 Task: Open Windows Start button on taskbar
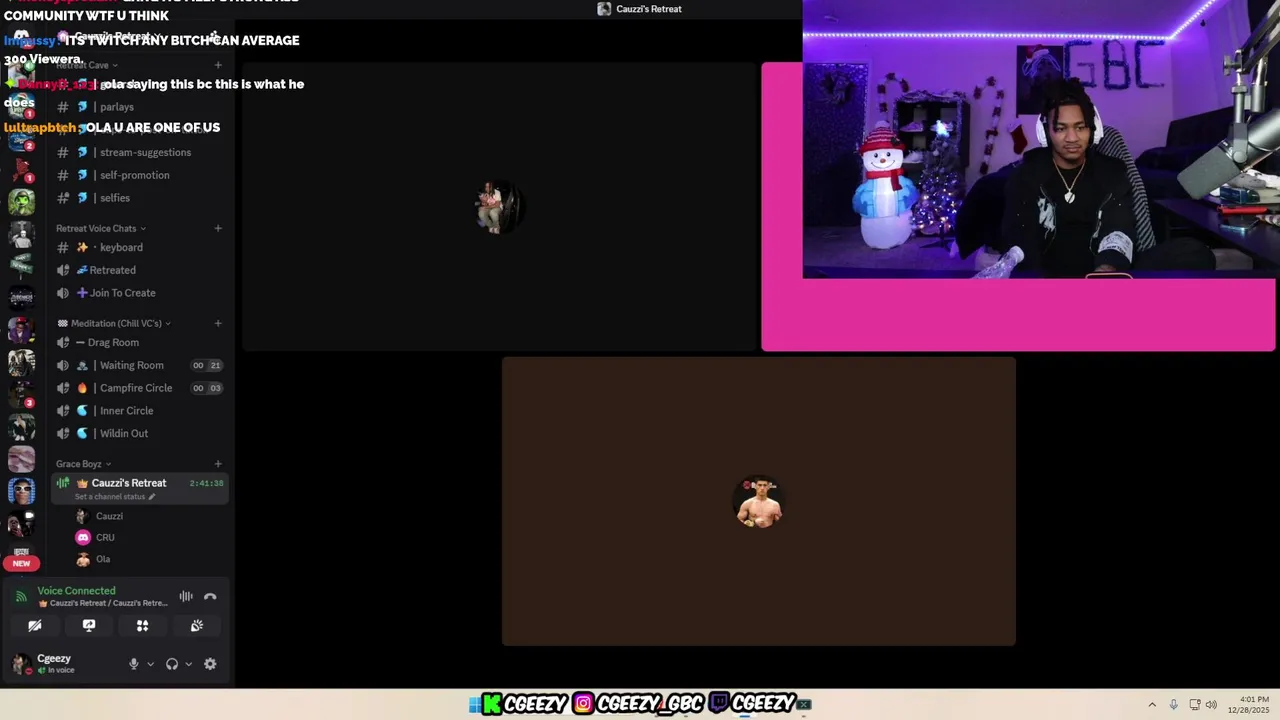point(474,704)
